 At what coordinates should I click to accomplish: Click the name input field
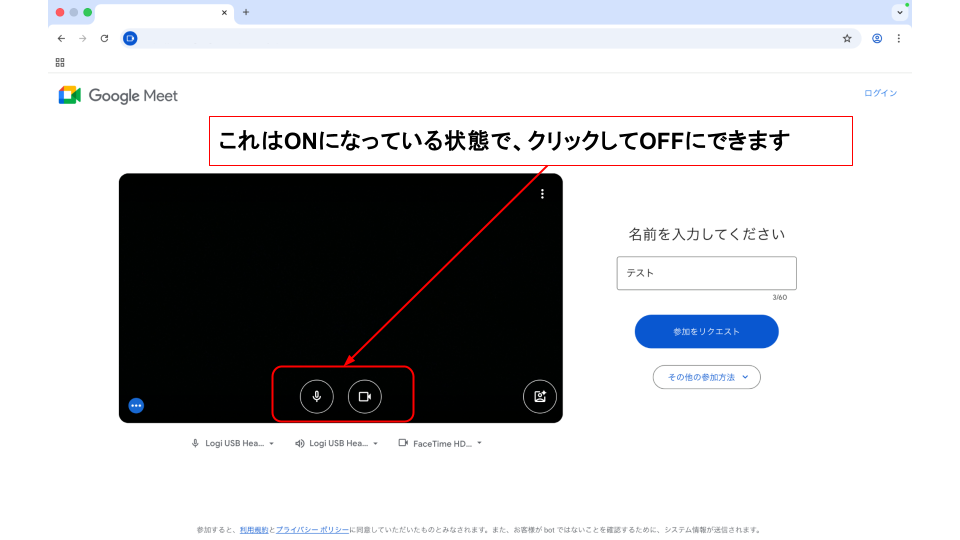tap(706, 273)
